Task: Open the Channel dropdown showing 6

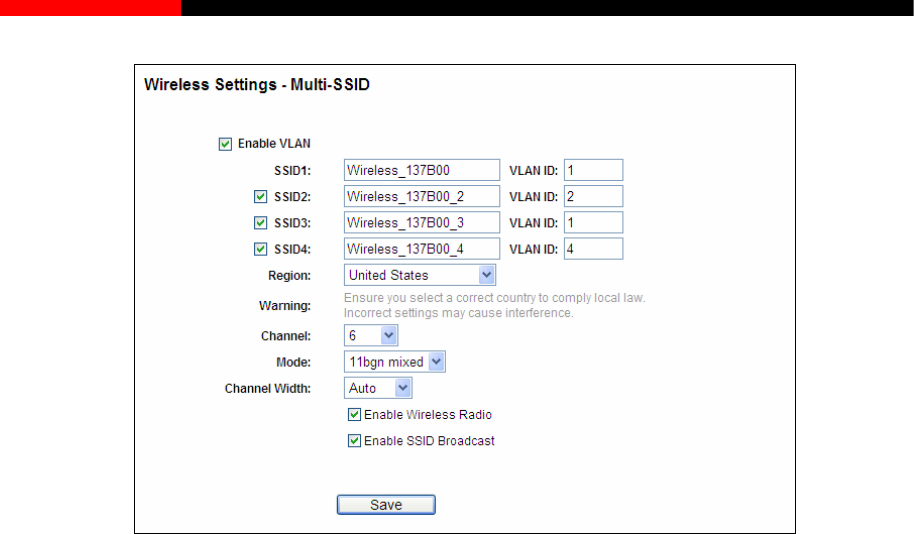Action: tap(371, 336)
